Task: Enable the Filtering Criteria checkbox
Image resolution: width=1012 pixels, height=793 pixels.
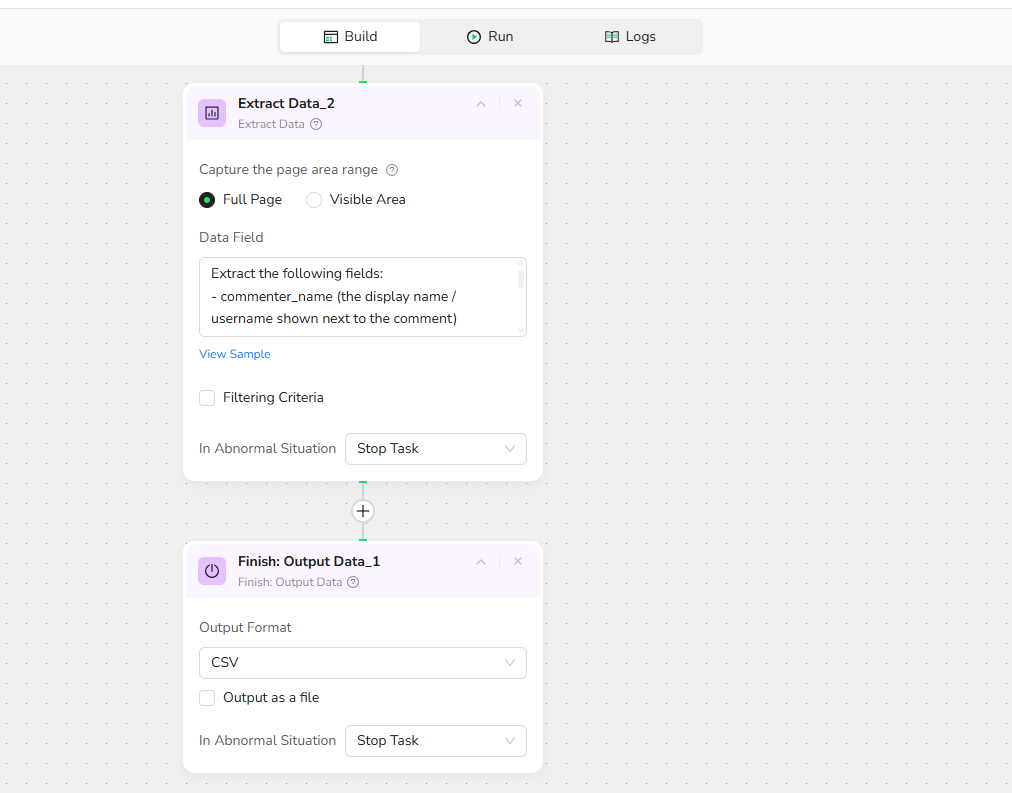Action: [x=207, y=398]
